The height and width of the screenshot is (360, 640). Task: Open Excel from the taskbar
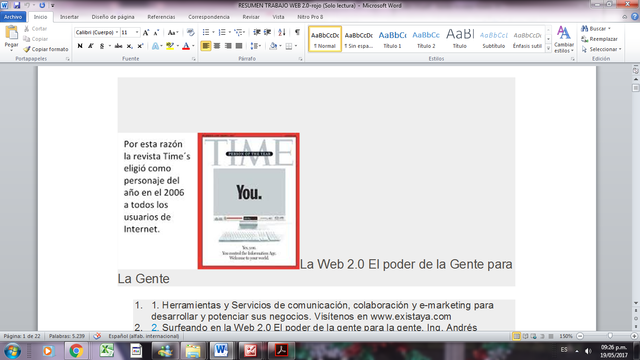(x=107, y=351)
